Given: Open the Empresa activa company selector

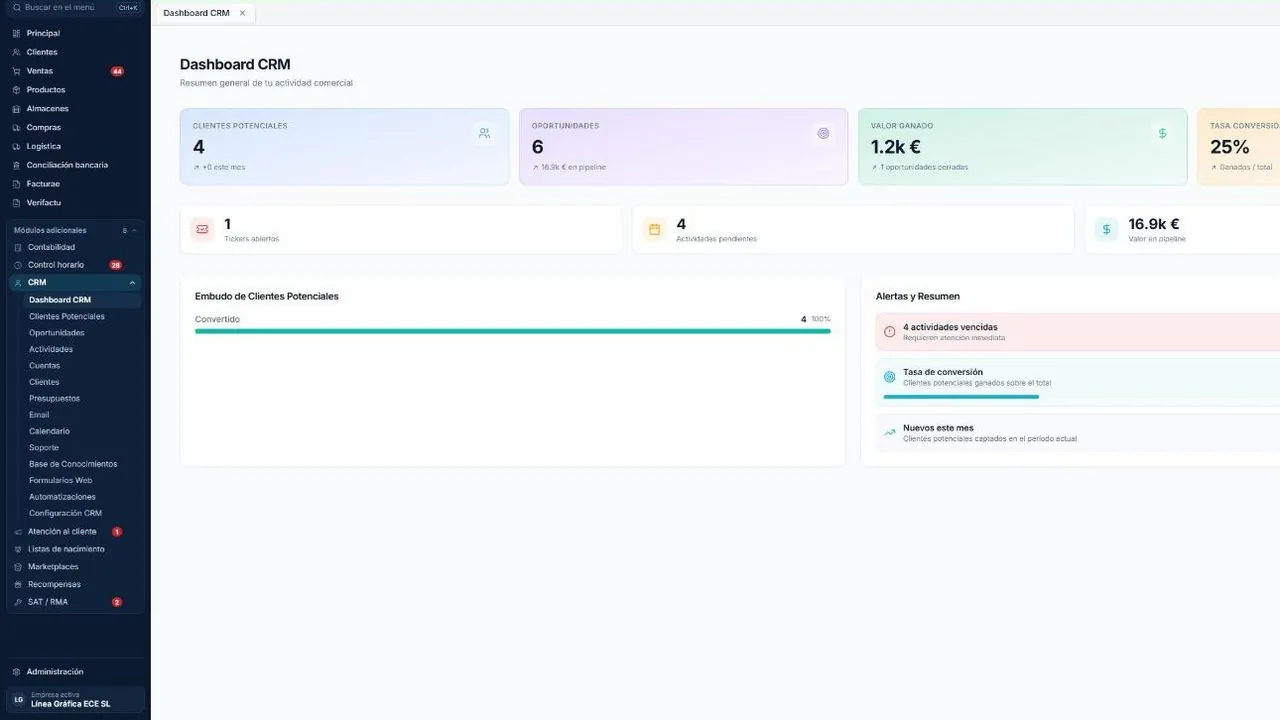Looking at the screenshot, I should tap(76, 699).
